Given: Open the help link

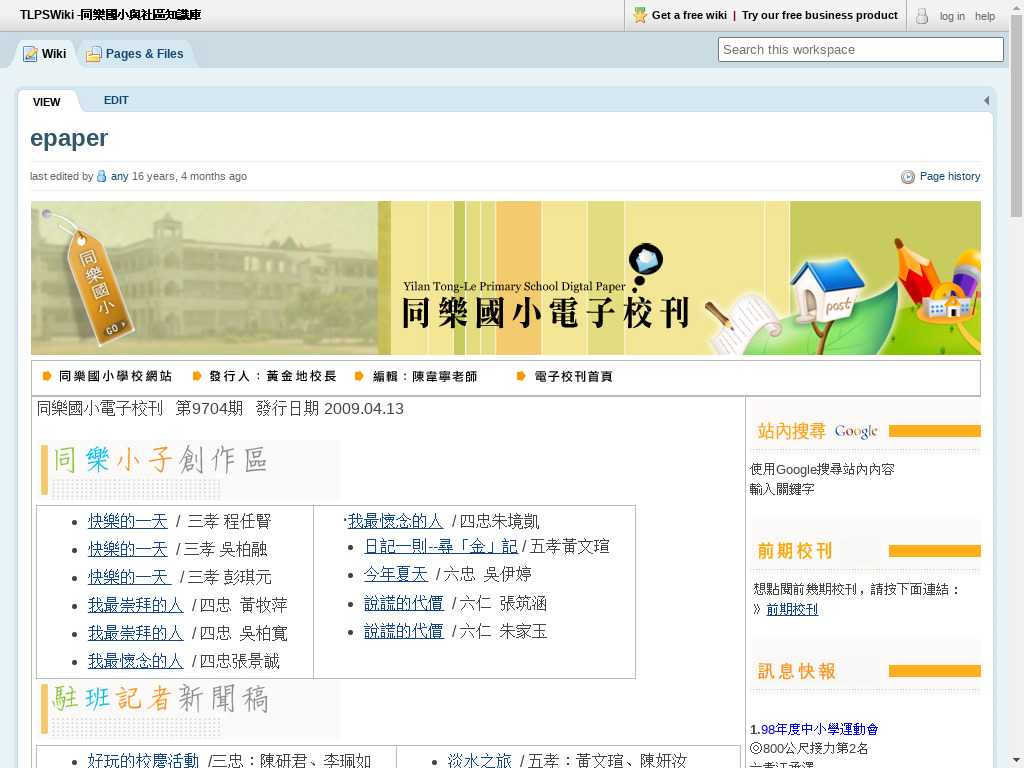Looking at the screenshot, I should click(985, 16).
